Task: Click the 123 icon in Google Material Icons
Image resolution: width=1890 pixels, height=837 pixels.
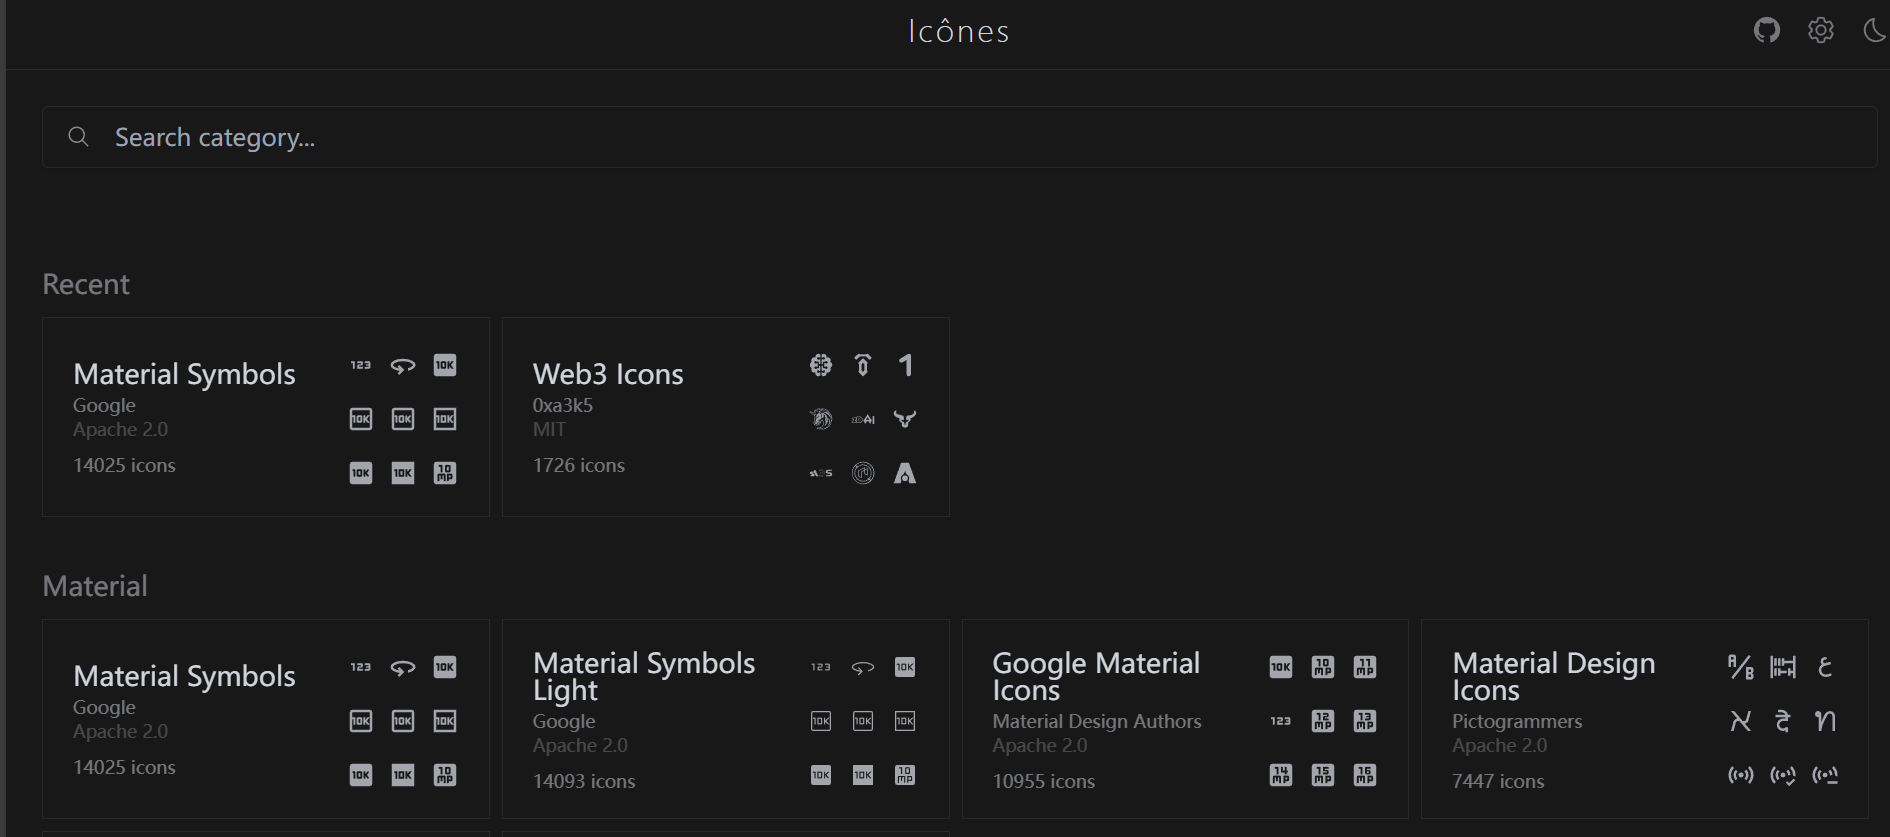Action: [1281, 721]
